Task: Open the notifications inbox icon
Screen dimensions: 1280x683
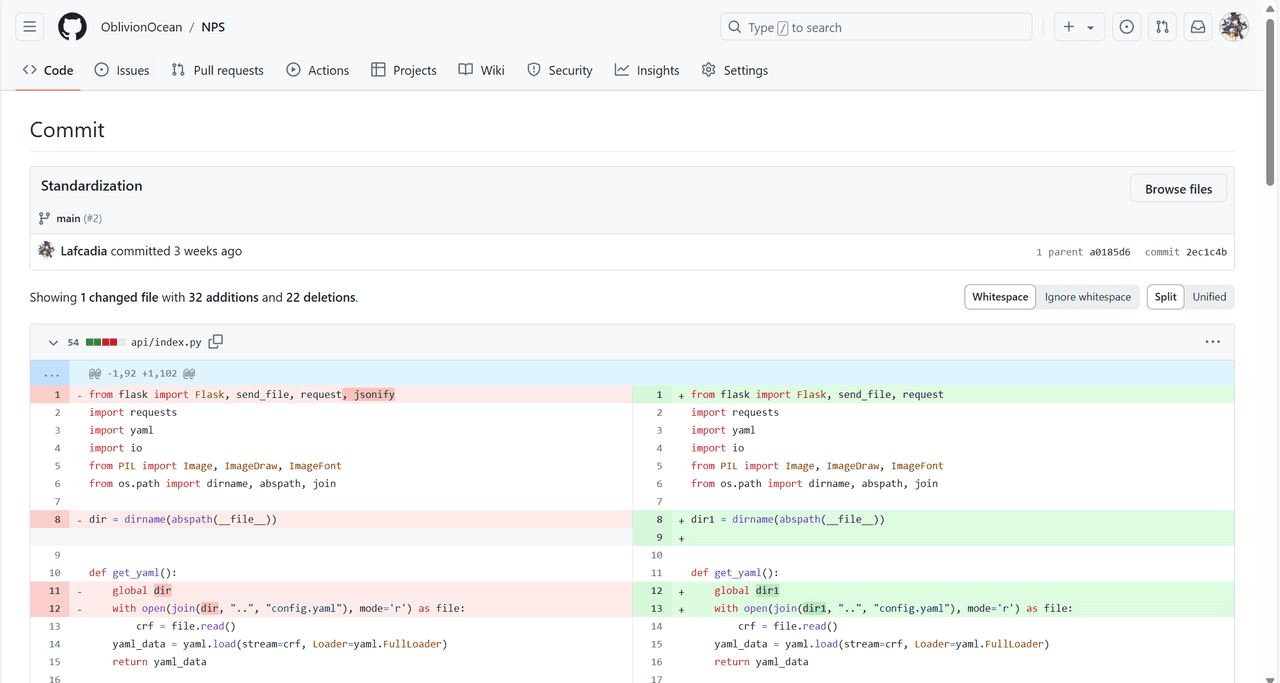Action: point(1197,27)
